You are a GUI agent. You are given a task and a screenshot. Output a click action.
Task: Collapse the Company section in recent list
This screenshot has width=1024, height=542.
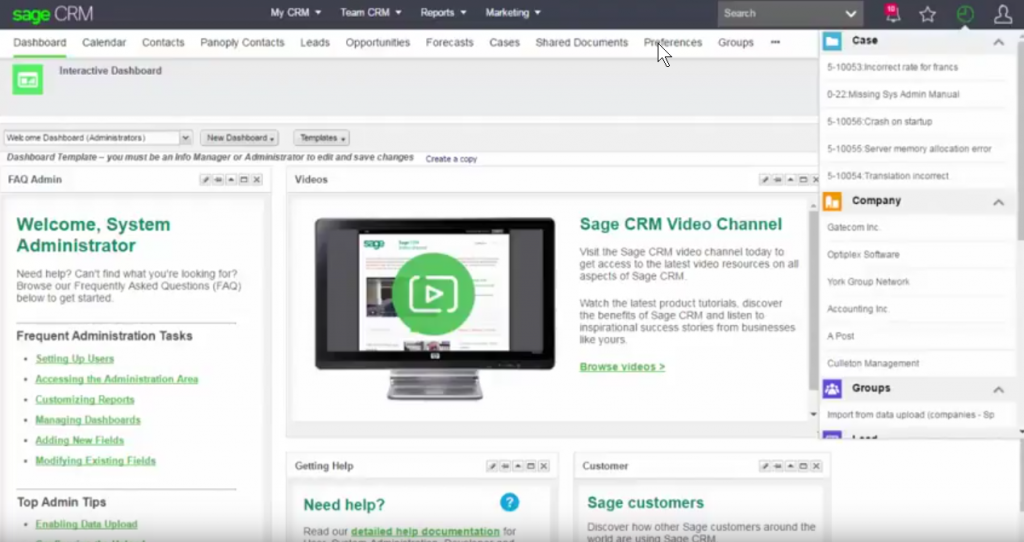tap(999, 202)
